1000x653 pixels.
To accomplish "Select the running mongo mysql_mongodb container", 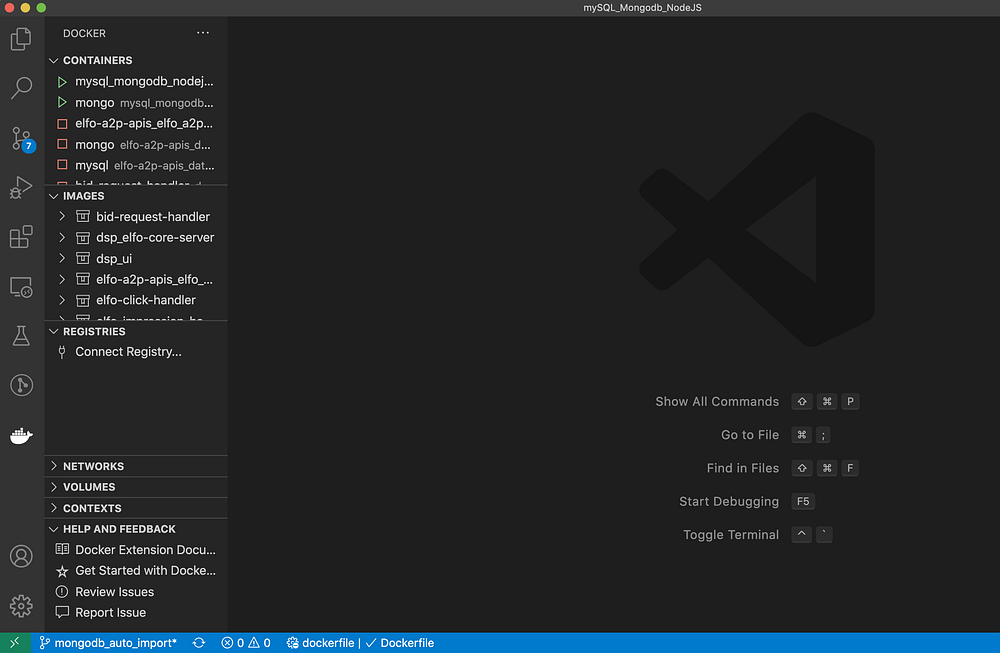I will click(136, 103).
